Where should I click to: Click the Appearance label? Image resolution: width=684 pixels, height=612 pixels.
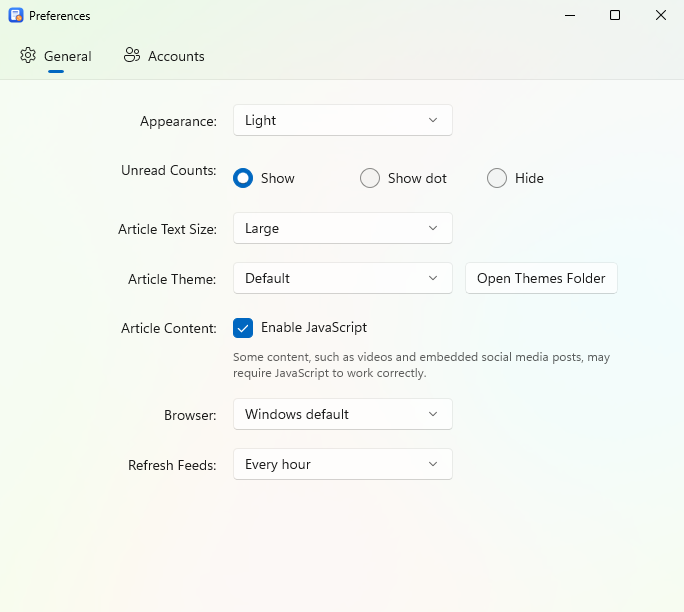[178, 121]
